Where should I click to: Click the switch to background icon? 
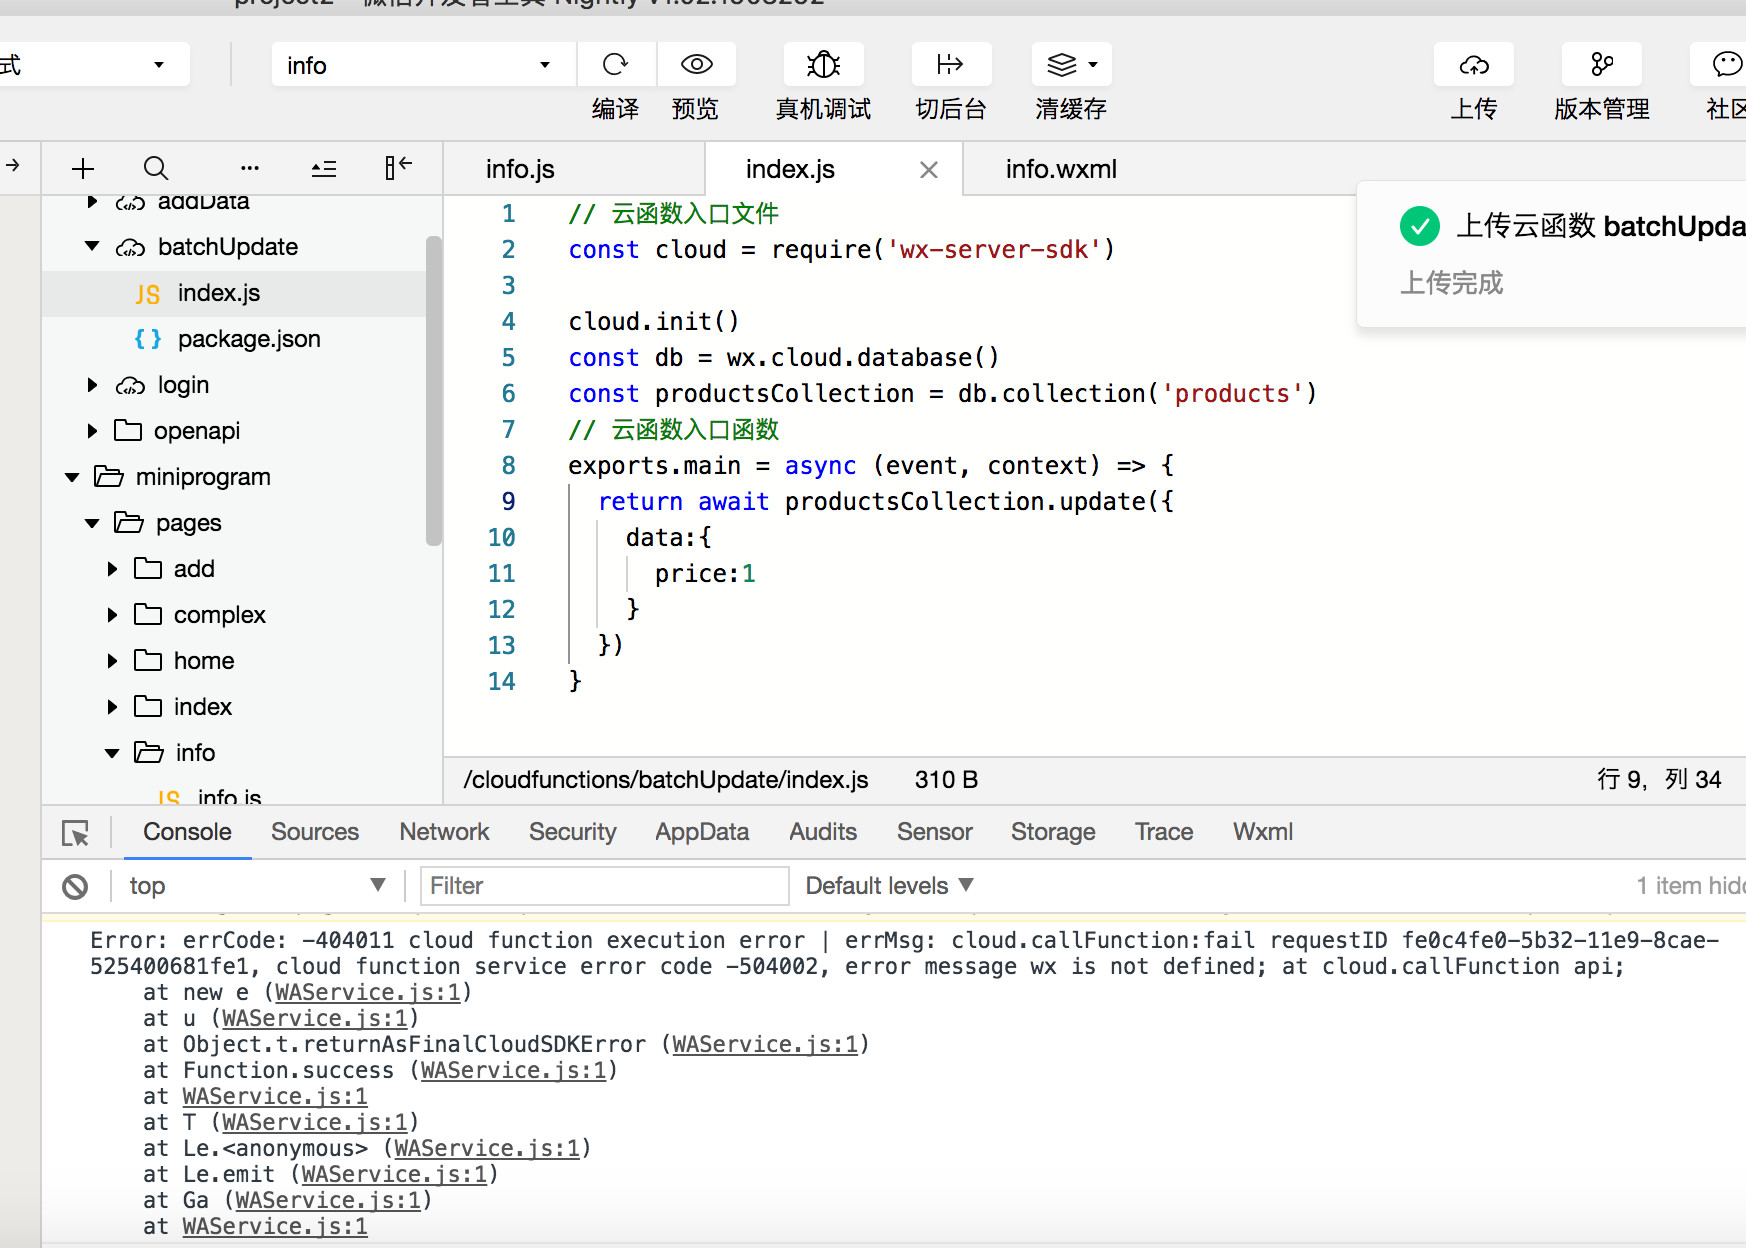pyautogui.click(x=950, y=65)
